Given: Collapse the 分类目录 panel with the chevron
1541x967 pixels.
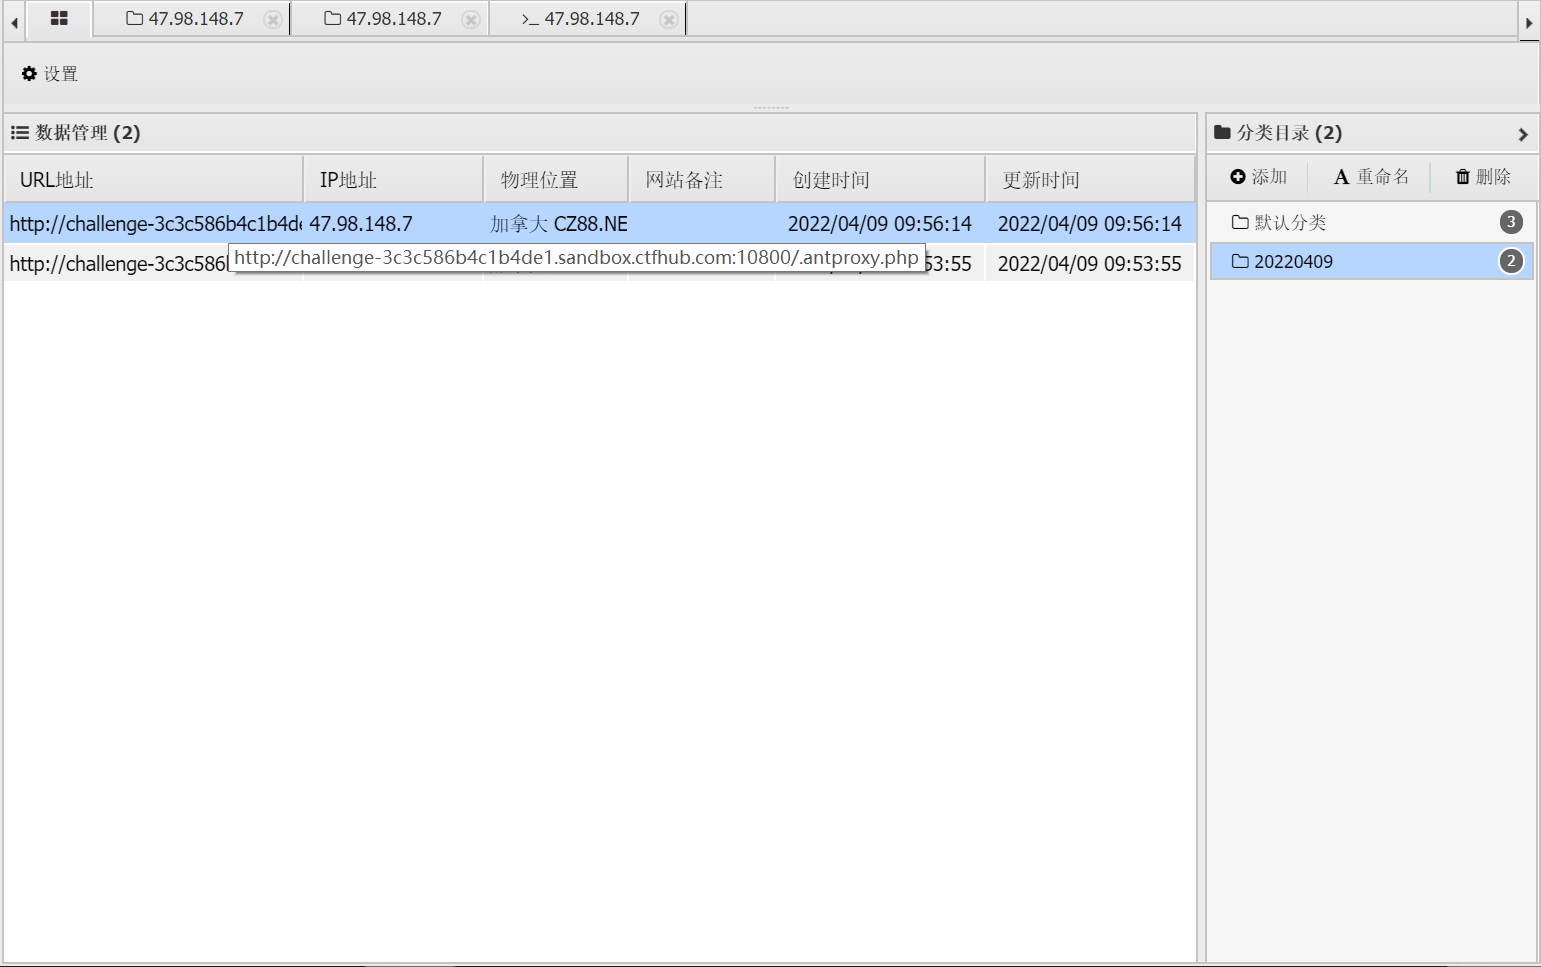Looking at the screenshot, I should click(x=1524, y=133).
